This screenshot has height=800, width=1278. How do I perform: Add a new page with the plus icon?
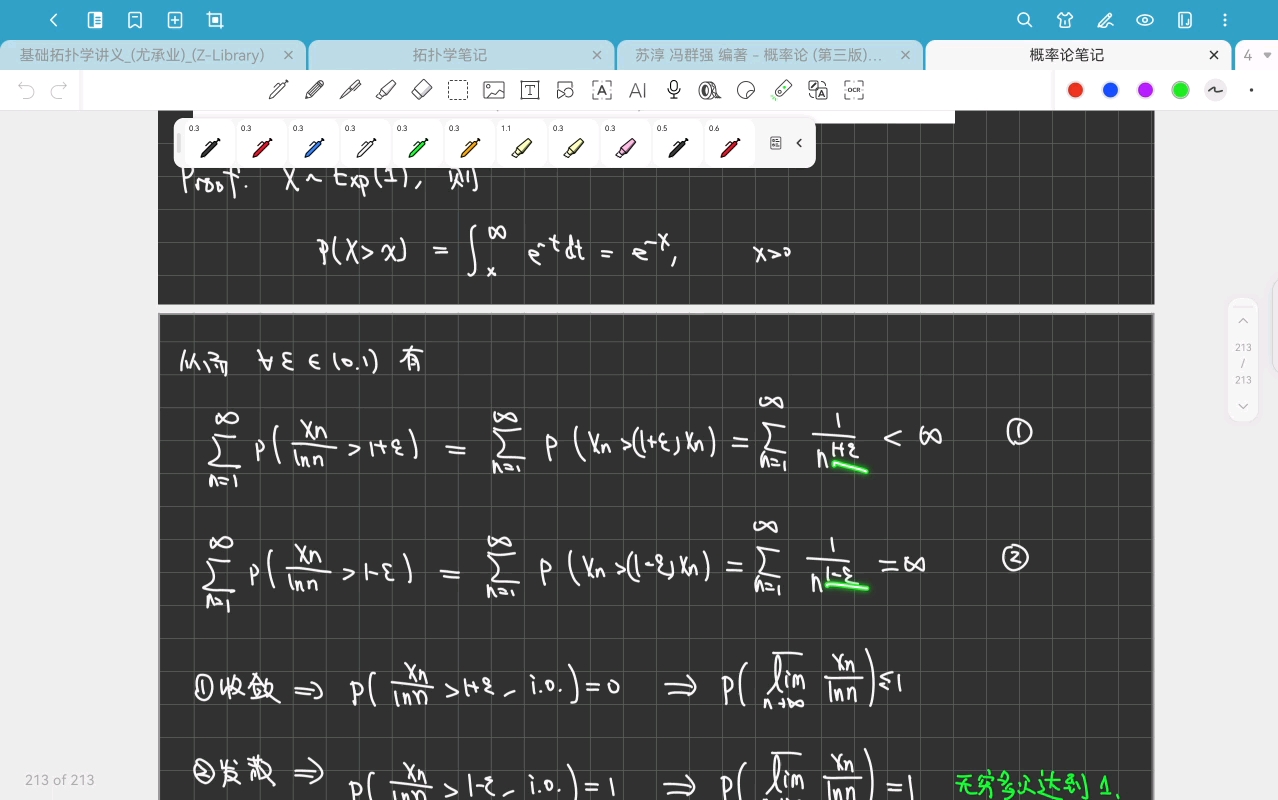pos(175,20)
